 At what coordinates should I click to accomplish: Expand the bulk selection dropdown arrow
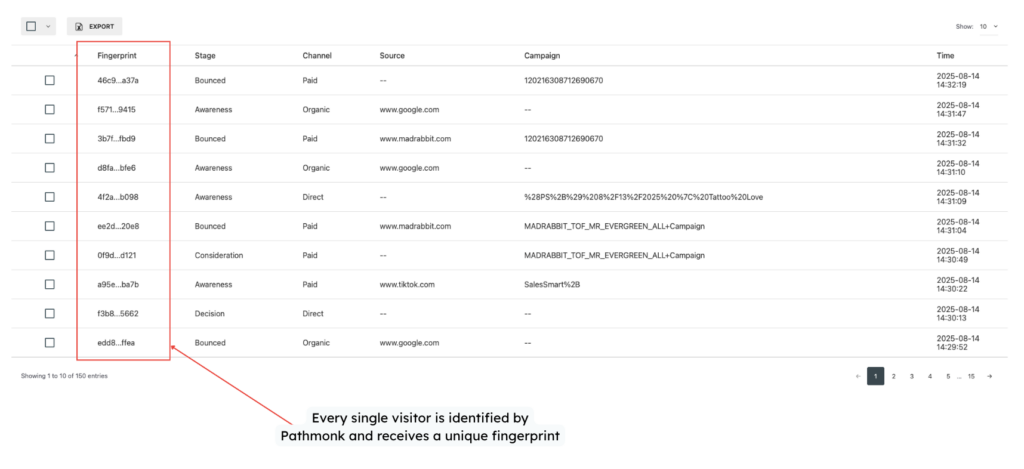click(48, 26)
